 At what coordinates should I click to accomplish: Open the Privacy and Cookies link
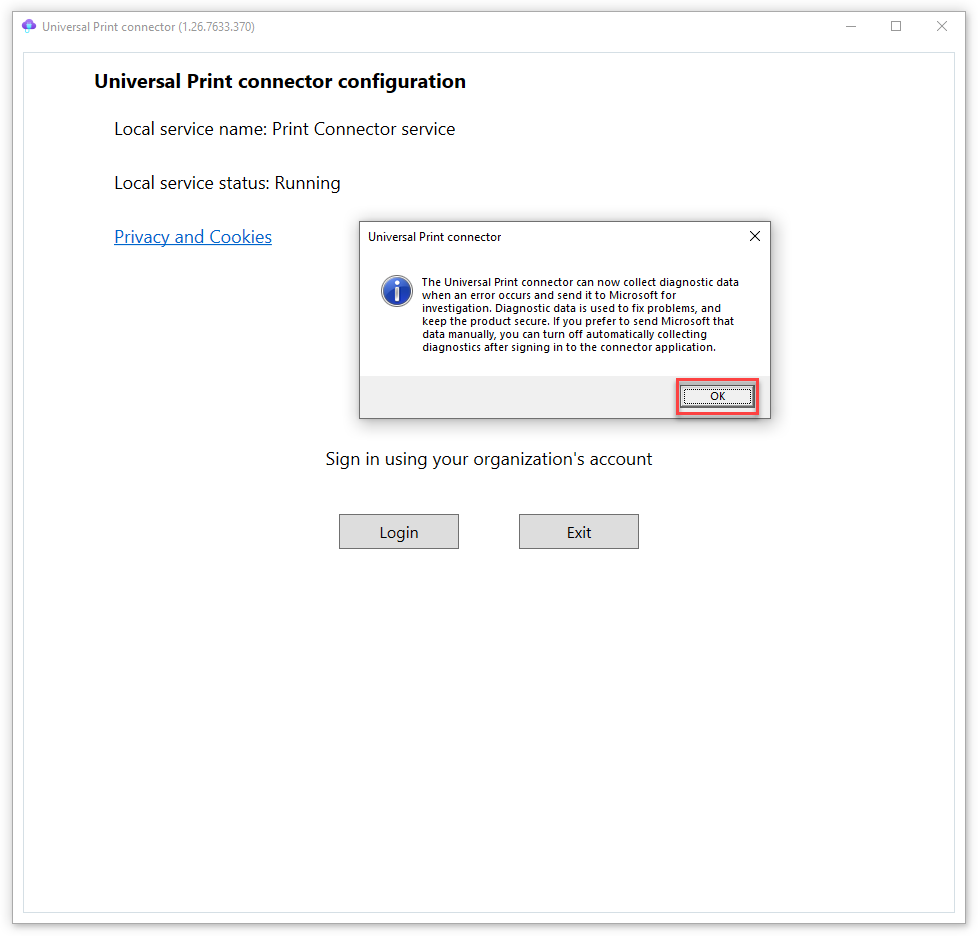193,237
